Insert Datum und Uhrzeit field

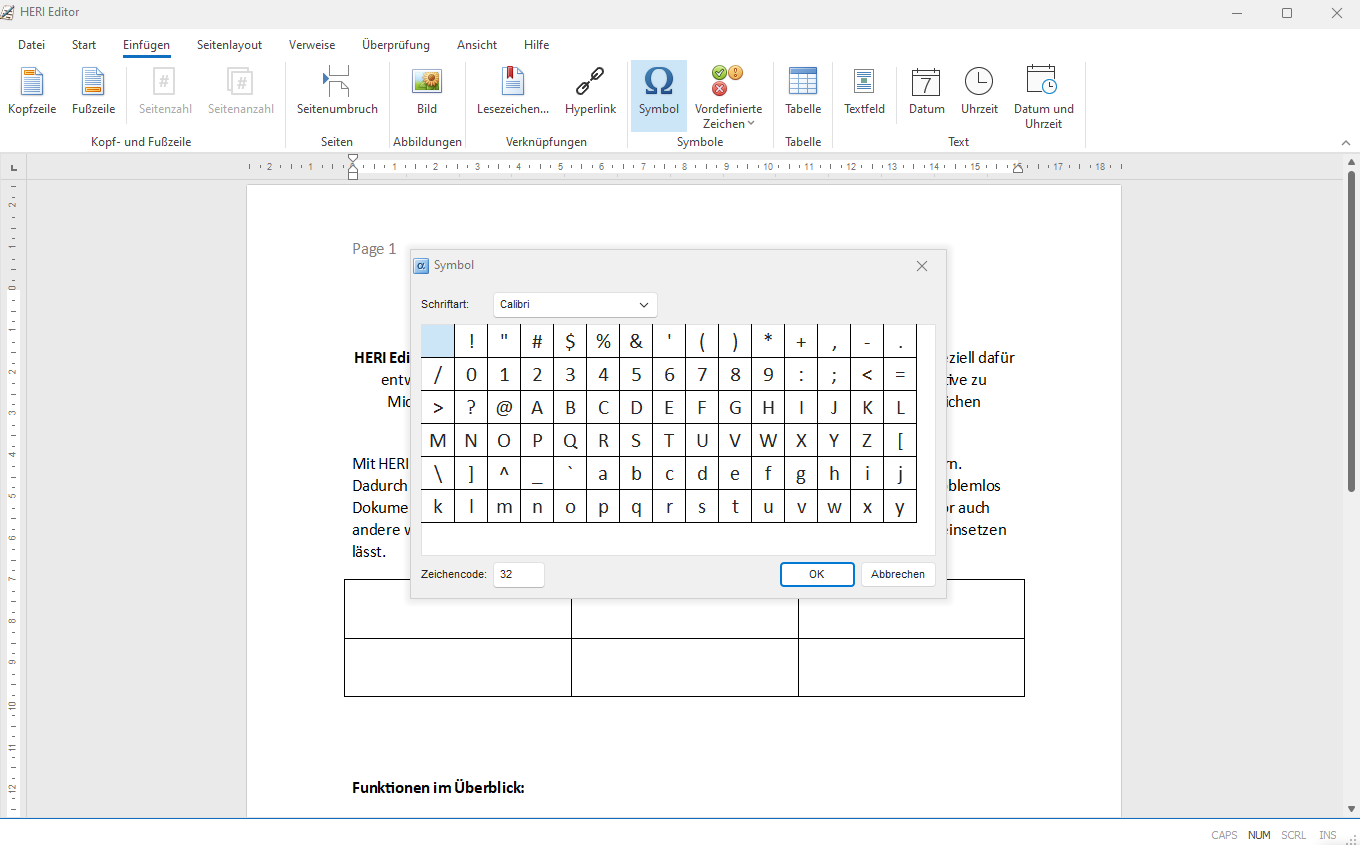pos(1043,97)
